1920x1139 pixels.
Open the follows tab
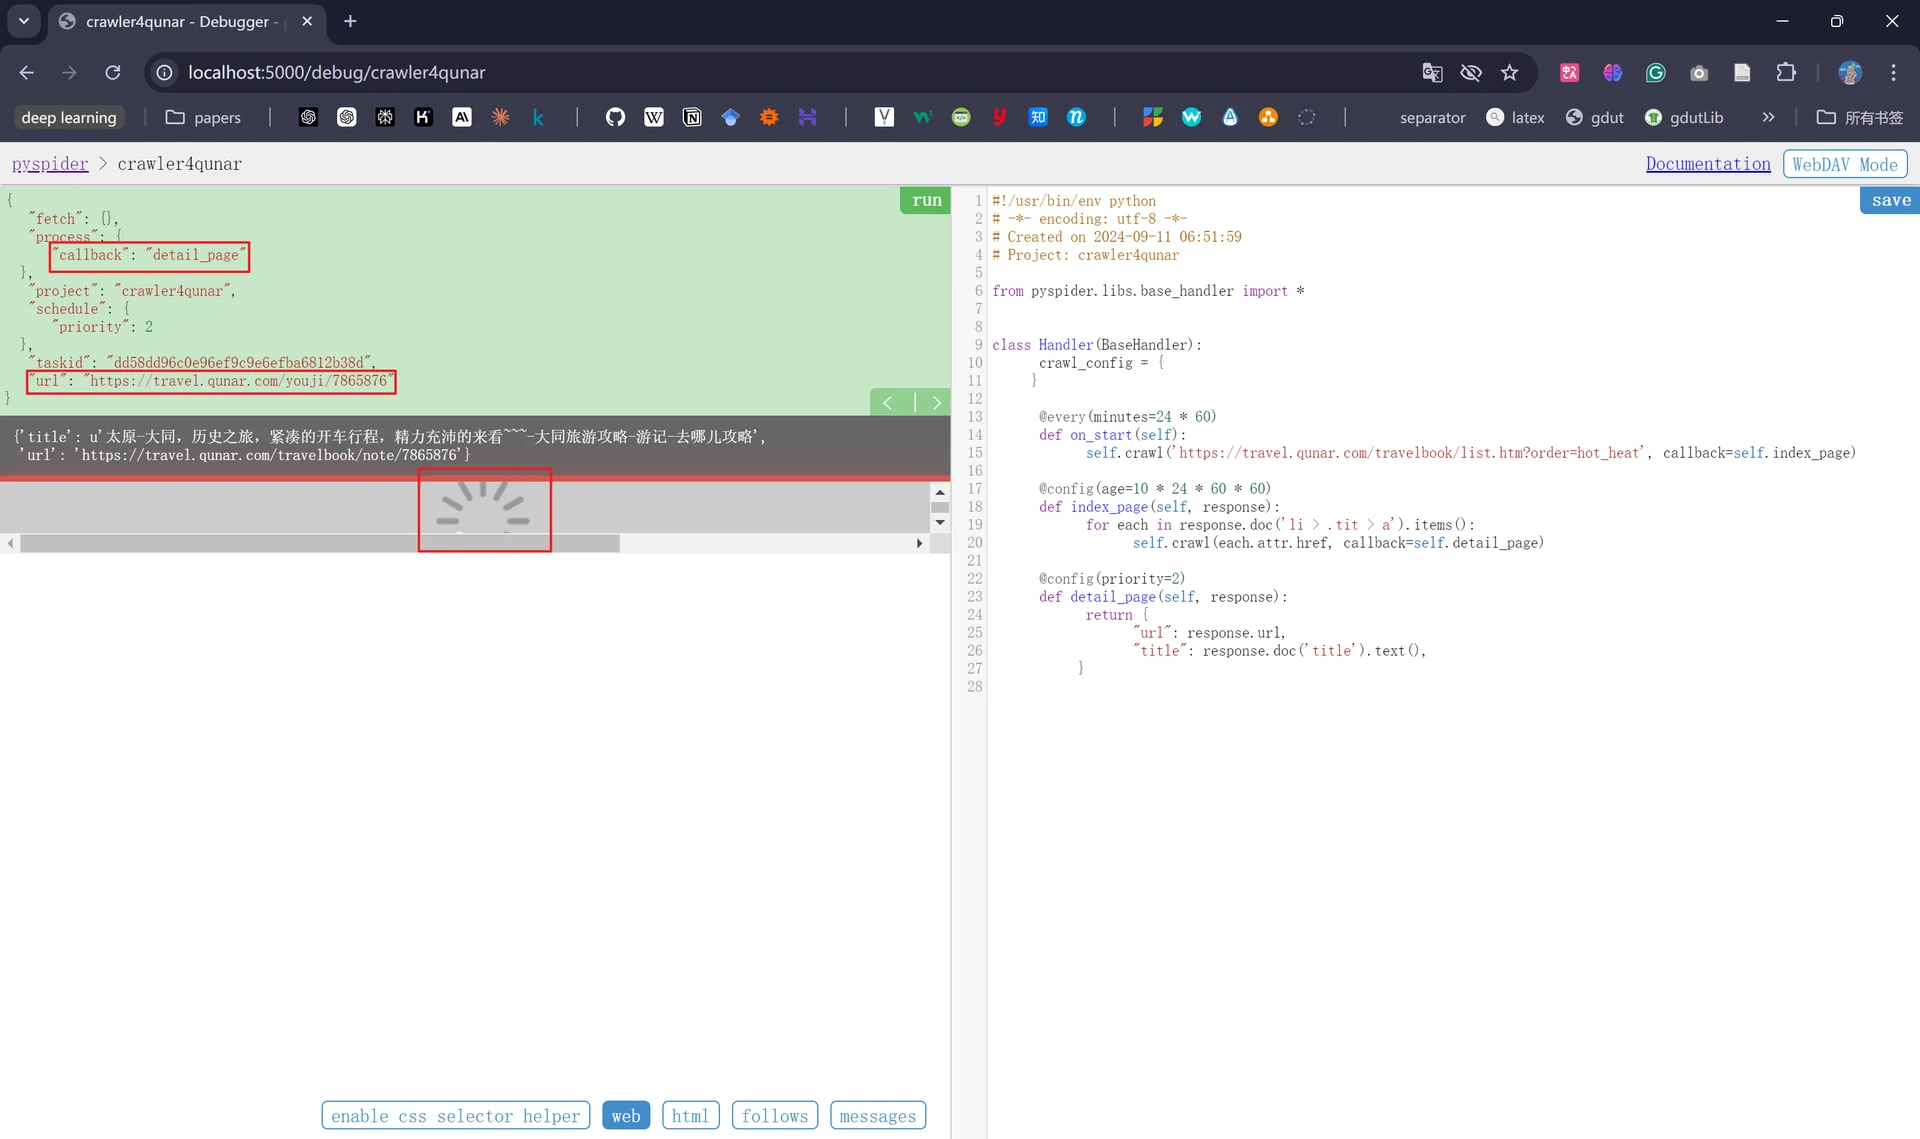[x=775, y=1115]
